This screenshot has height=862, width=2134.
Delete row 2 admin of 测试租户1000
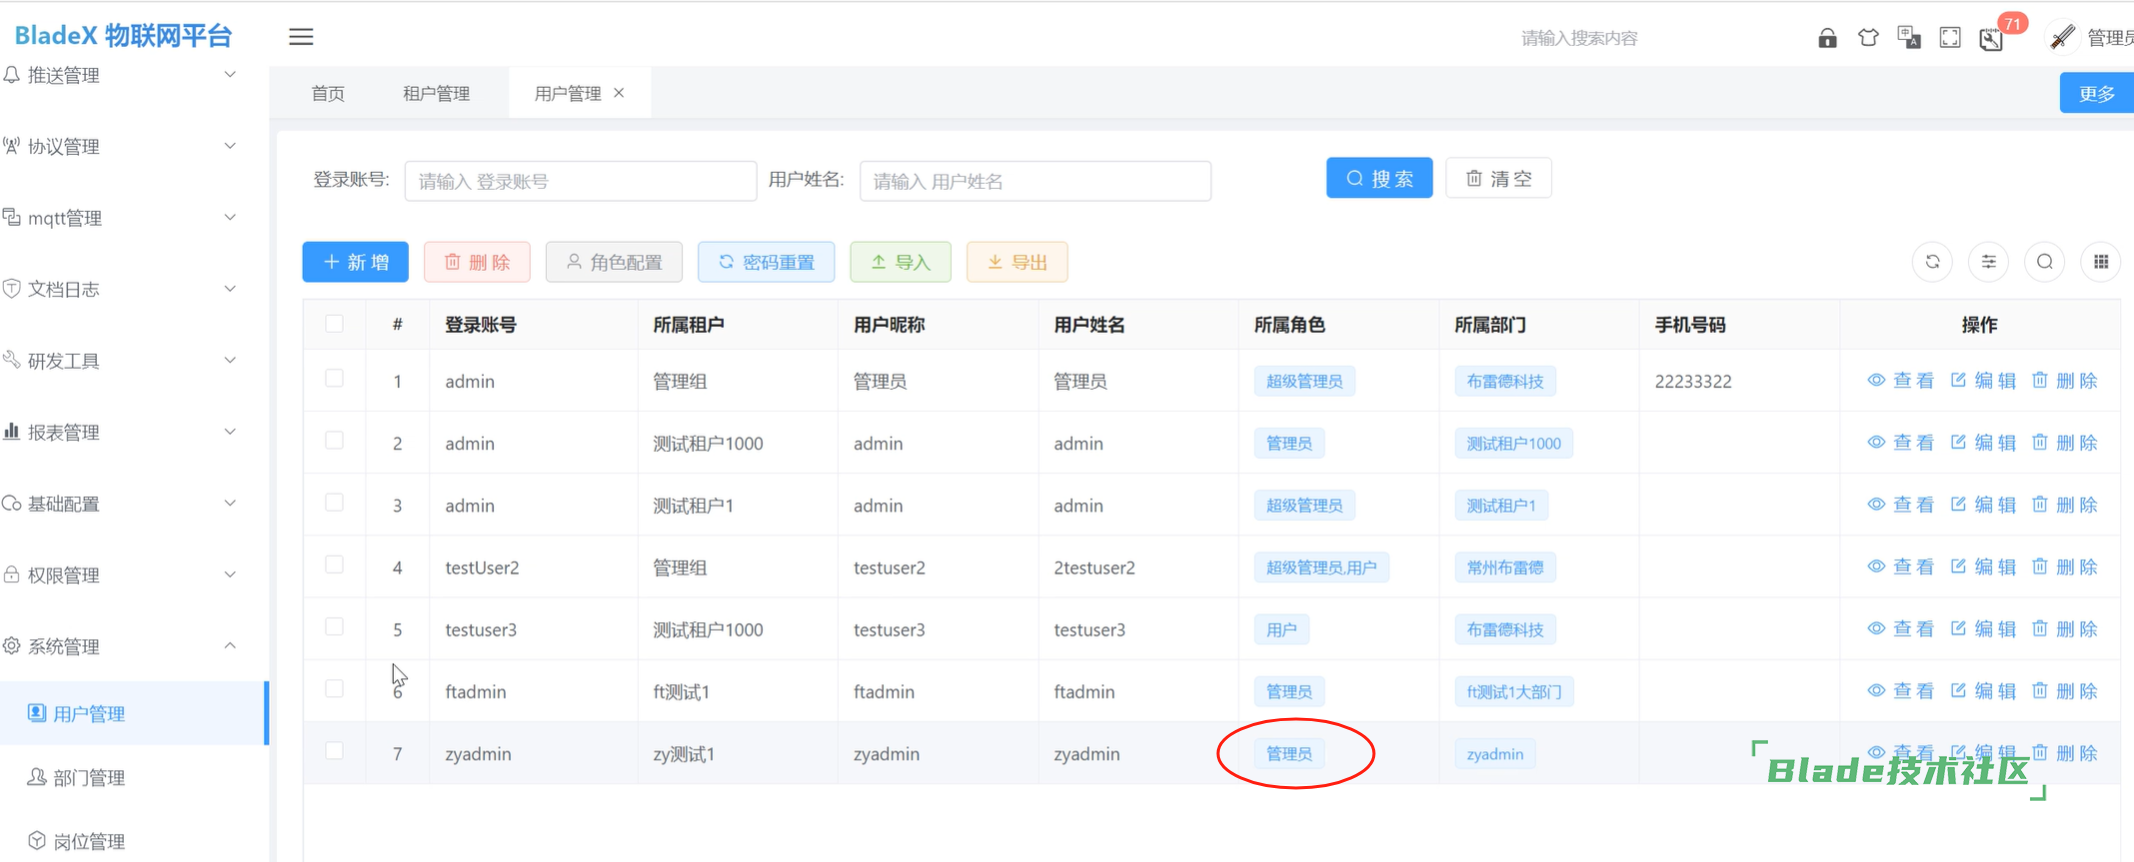(2064, 443)
